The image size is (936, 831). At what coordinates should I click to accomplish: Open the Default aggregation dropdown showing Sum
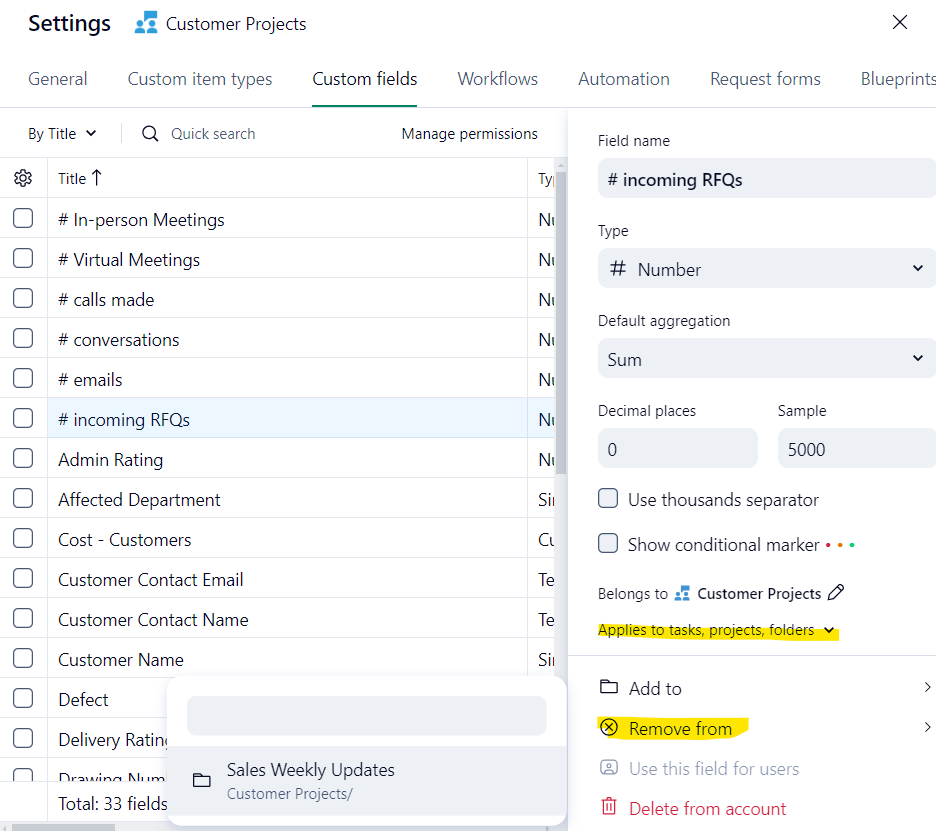(766, 359)
